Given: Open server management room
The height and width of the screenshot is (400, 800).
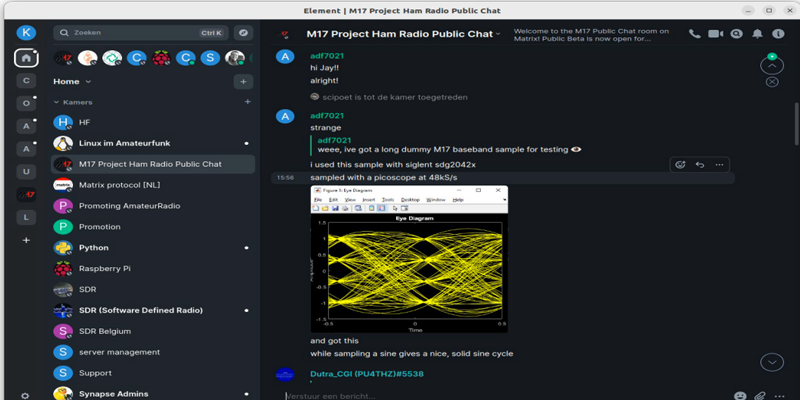Looking at the screenshot, I should coord(153,352).
